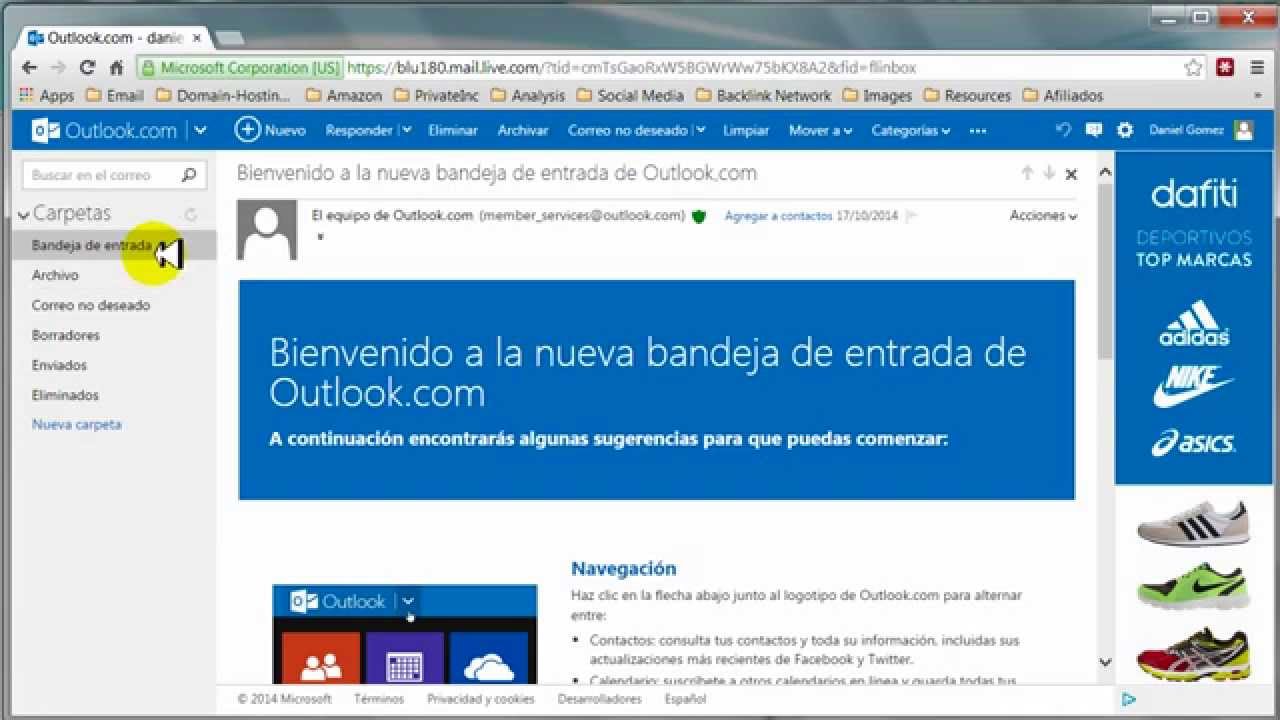Click the Términos footer link
The image size is (1280, 720).
pos(379,699)
